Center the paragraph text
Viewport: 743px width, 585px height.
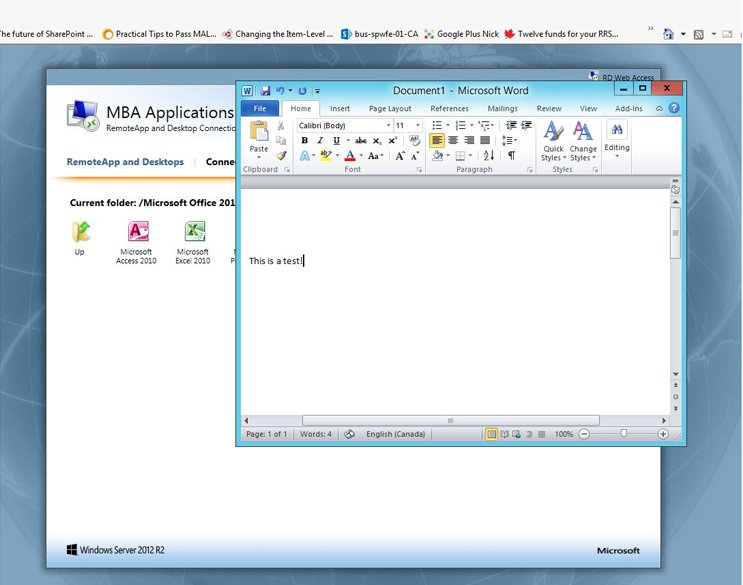(x=453, y=140)
